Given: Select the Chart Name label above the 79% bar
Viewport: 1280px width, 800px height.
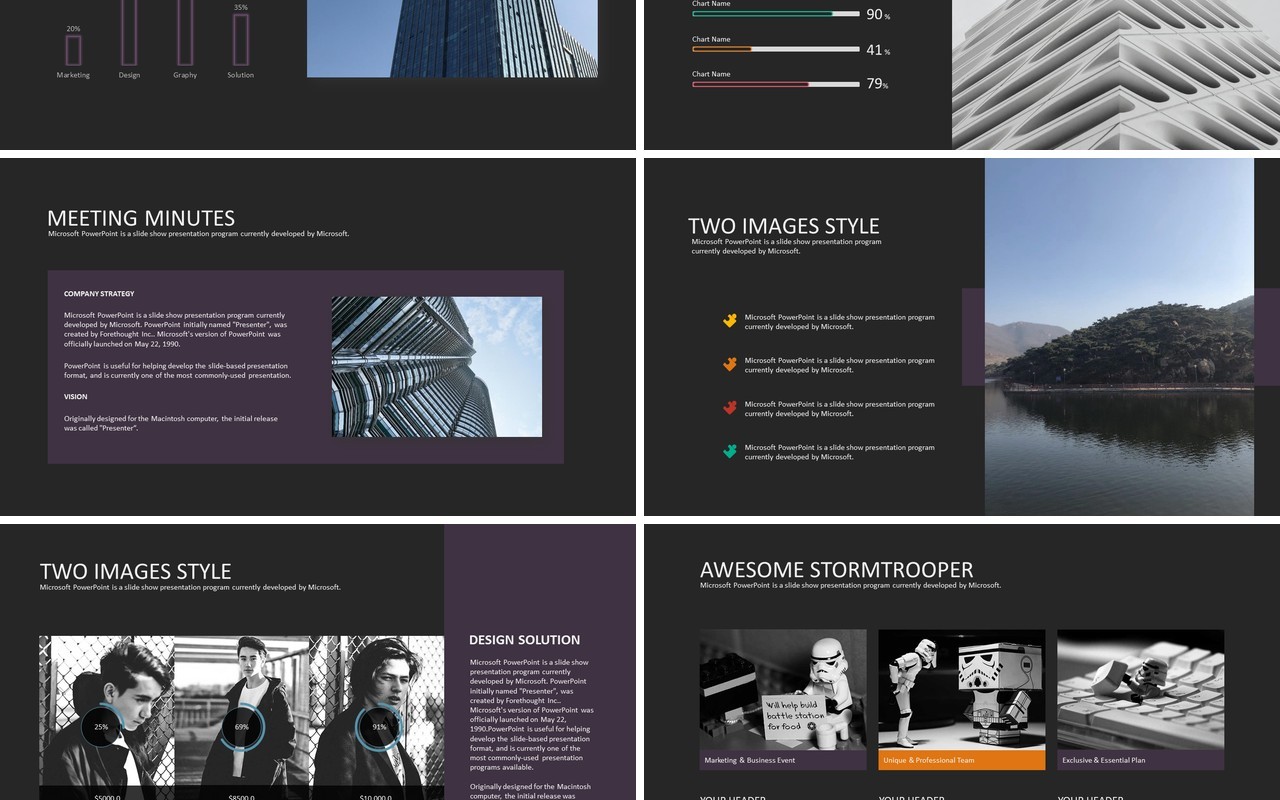Looking at the screenshot, I should click(x=711, y=74).
